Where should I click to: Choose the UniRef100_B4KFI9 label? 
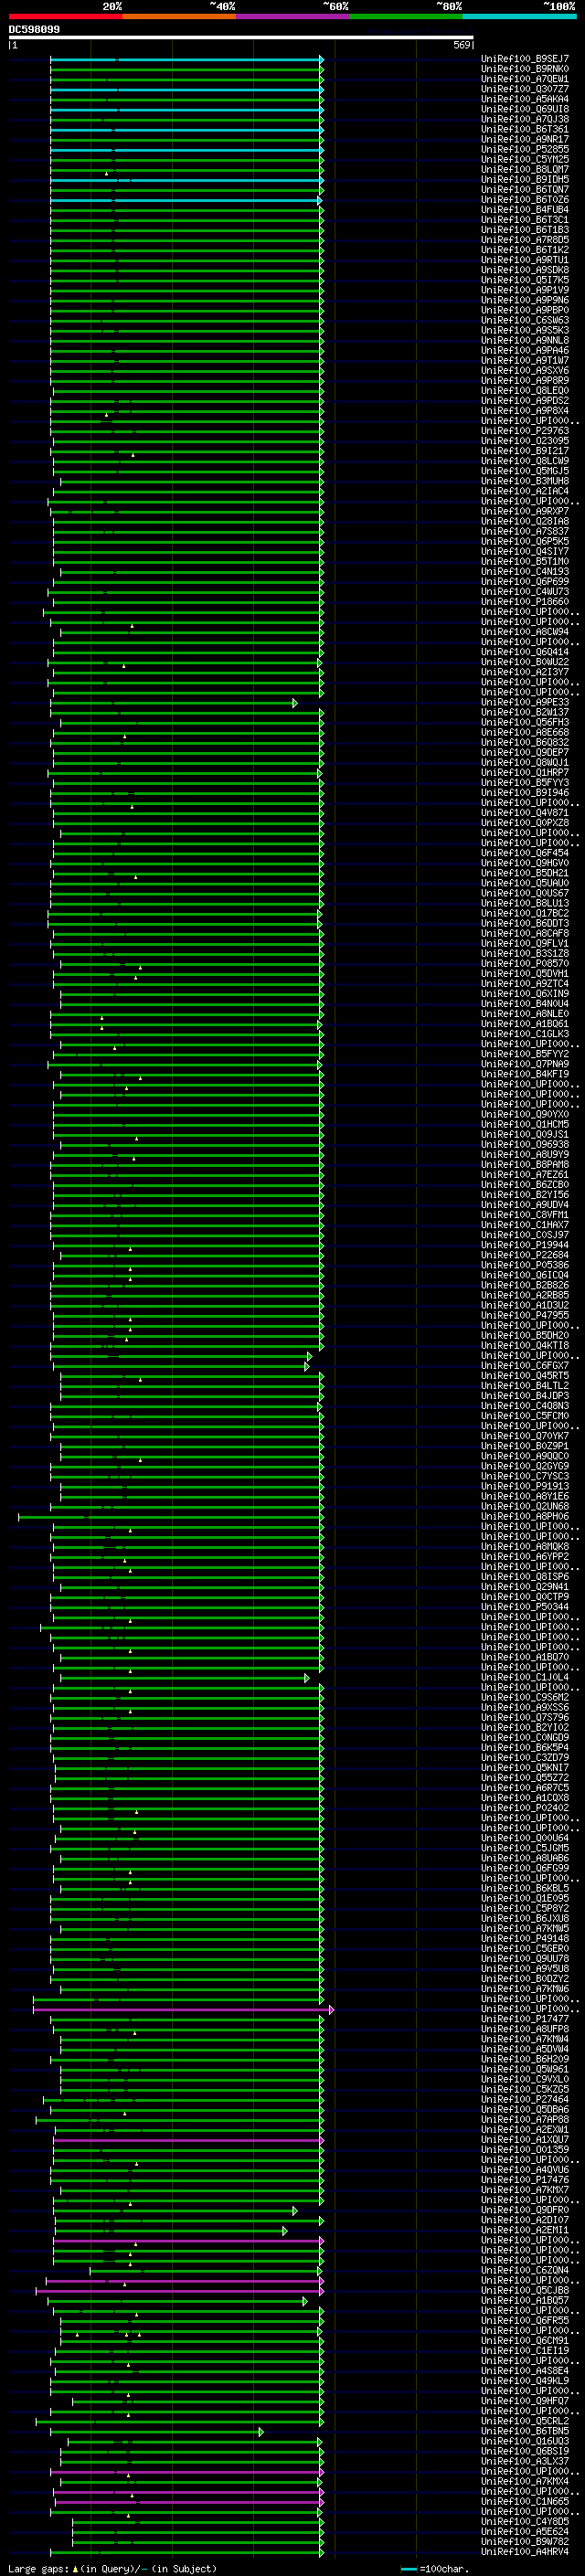point(525,1074)
